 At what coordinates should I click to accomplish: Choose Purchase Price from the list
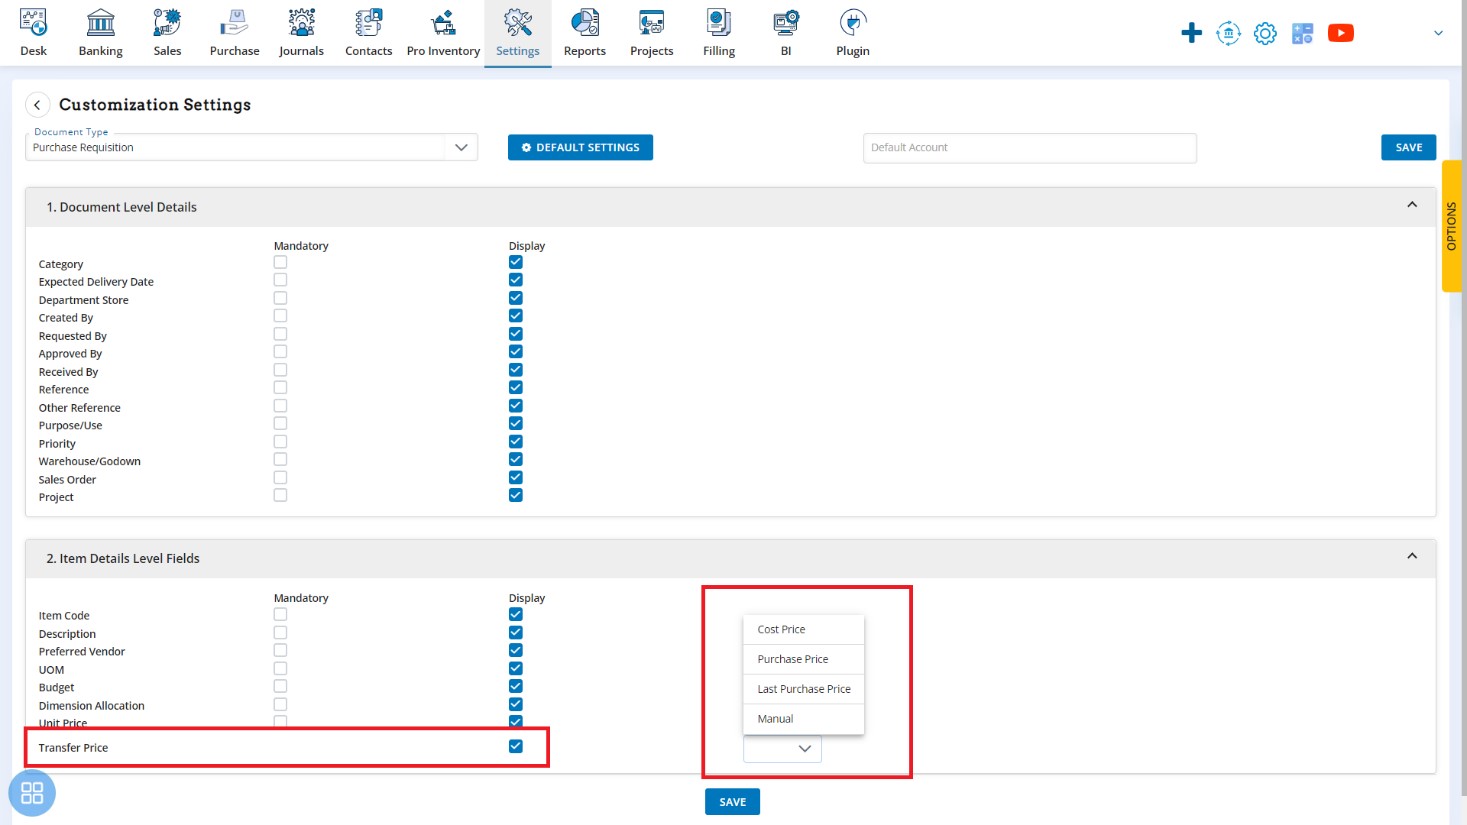click(804, 659)
